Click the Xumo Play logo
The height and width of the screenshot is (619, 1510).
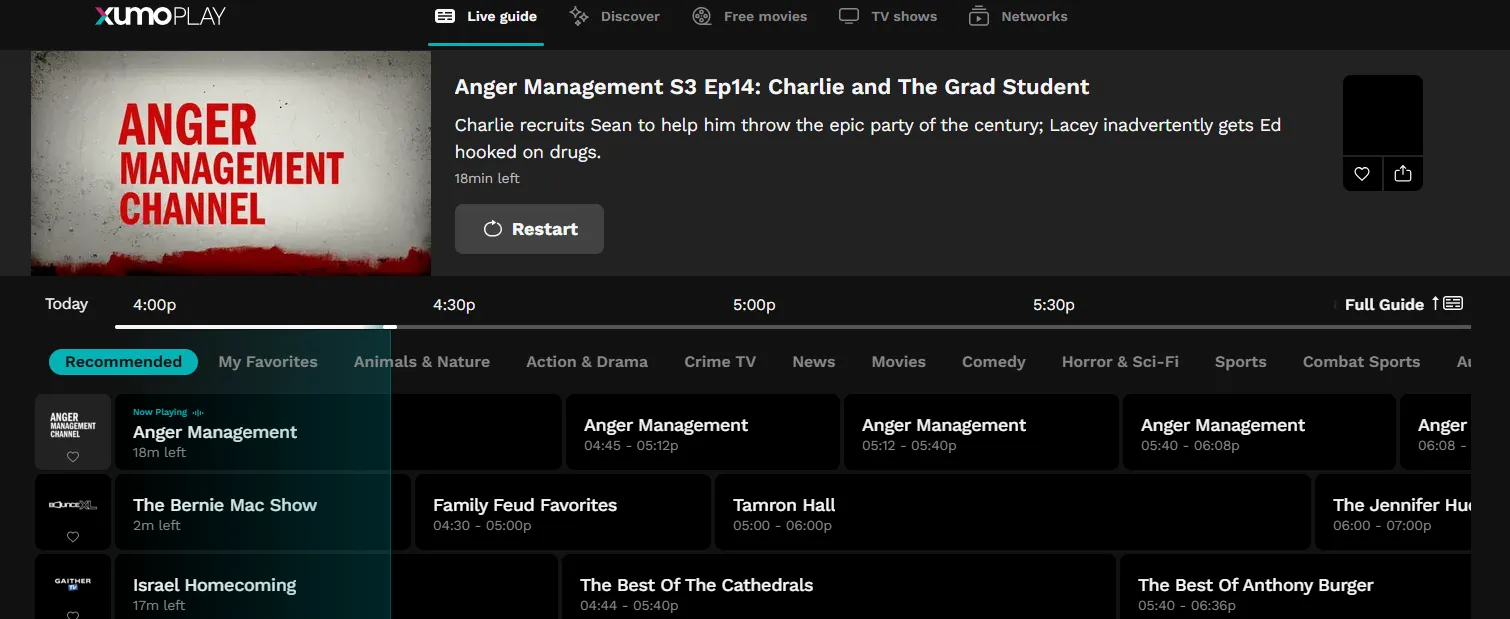[x=160, y=16]
